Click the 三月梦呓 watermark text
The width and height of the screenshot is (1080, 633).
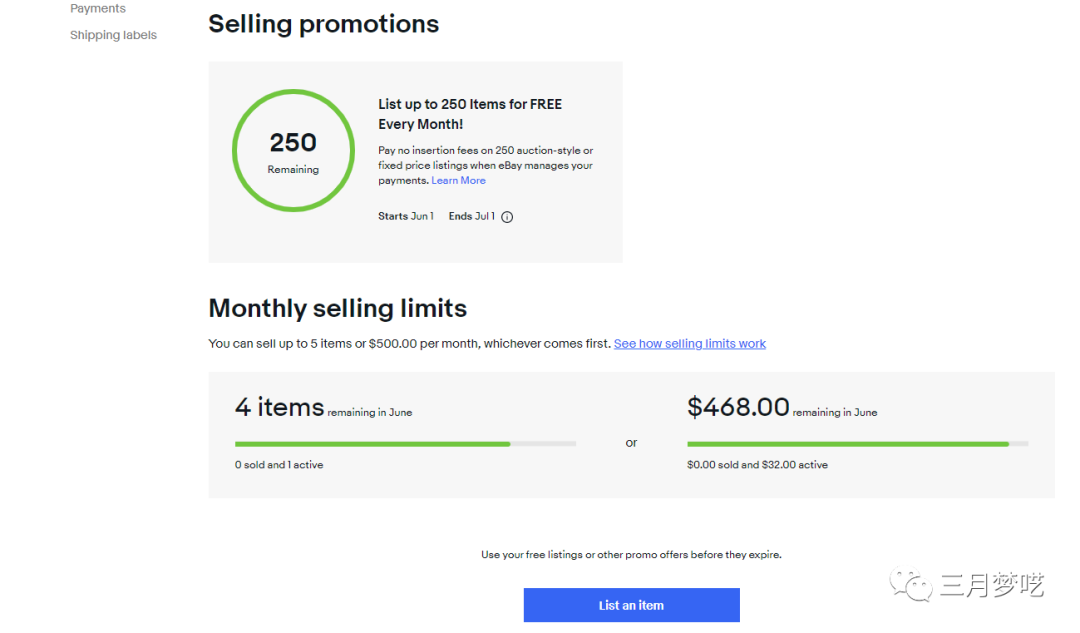pyautogui.click(x=991, y=585)
